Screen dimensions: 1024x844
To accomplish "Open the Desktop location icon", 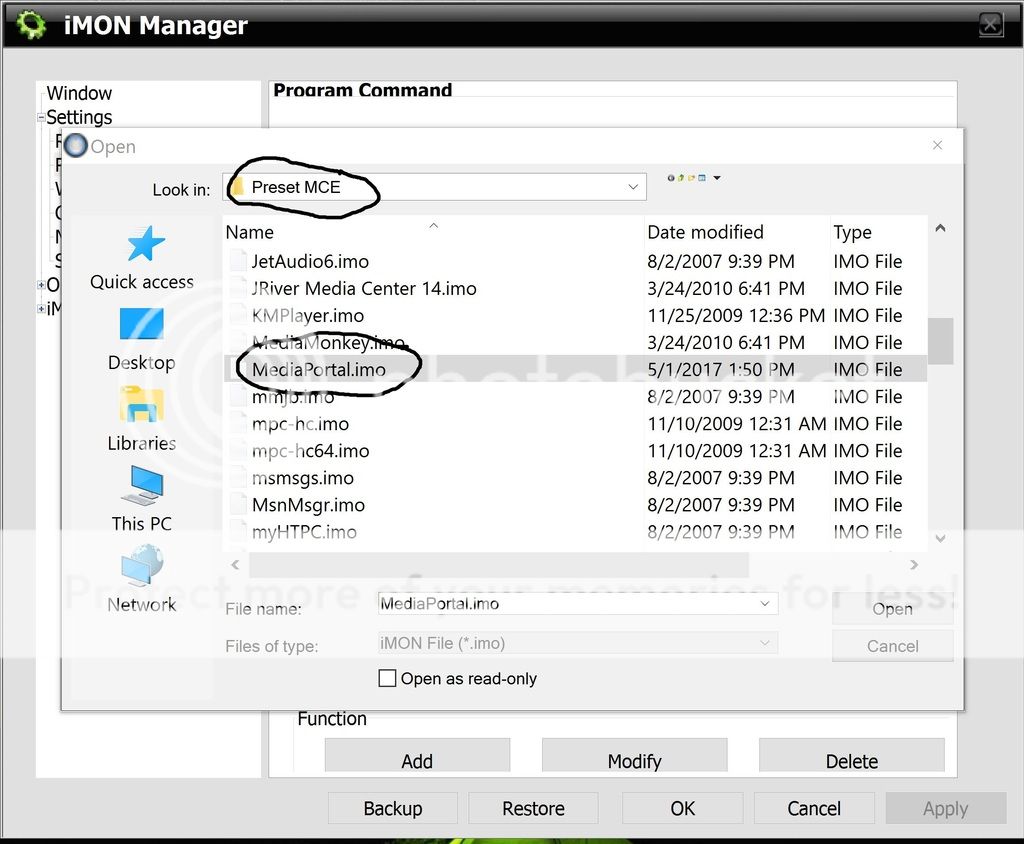I will point(141,325).
